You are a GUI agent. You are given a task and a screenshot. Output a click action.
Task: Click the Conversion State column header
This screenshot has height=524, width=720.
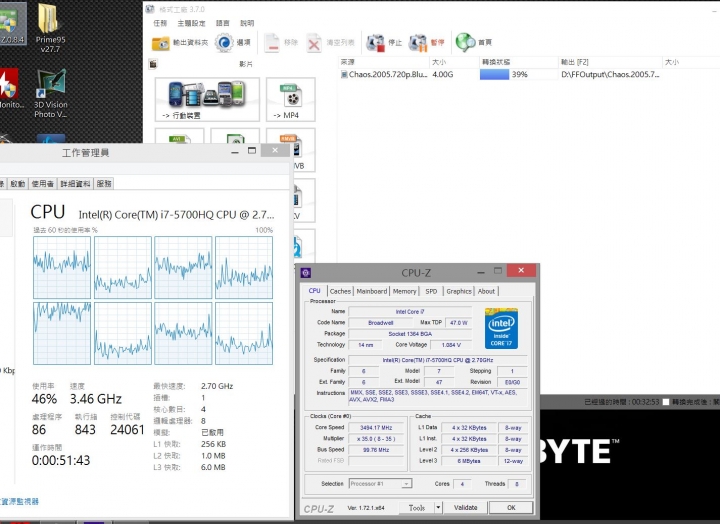pyautogui.click(x=518, y=62)
